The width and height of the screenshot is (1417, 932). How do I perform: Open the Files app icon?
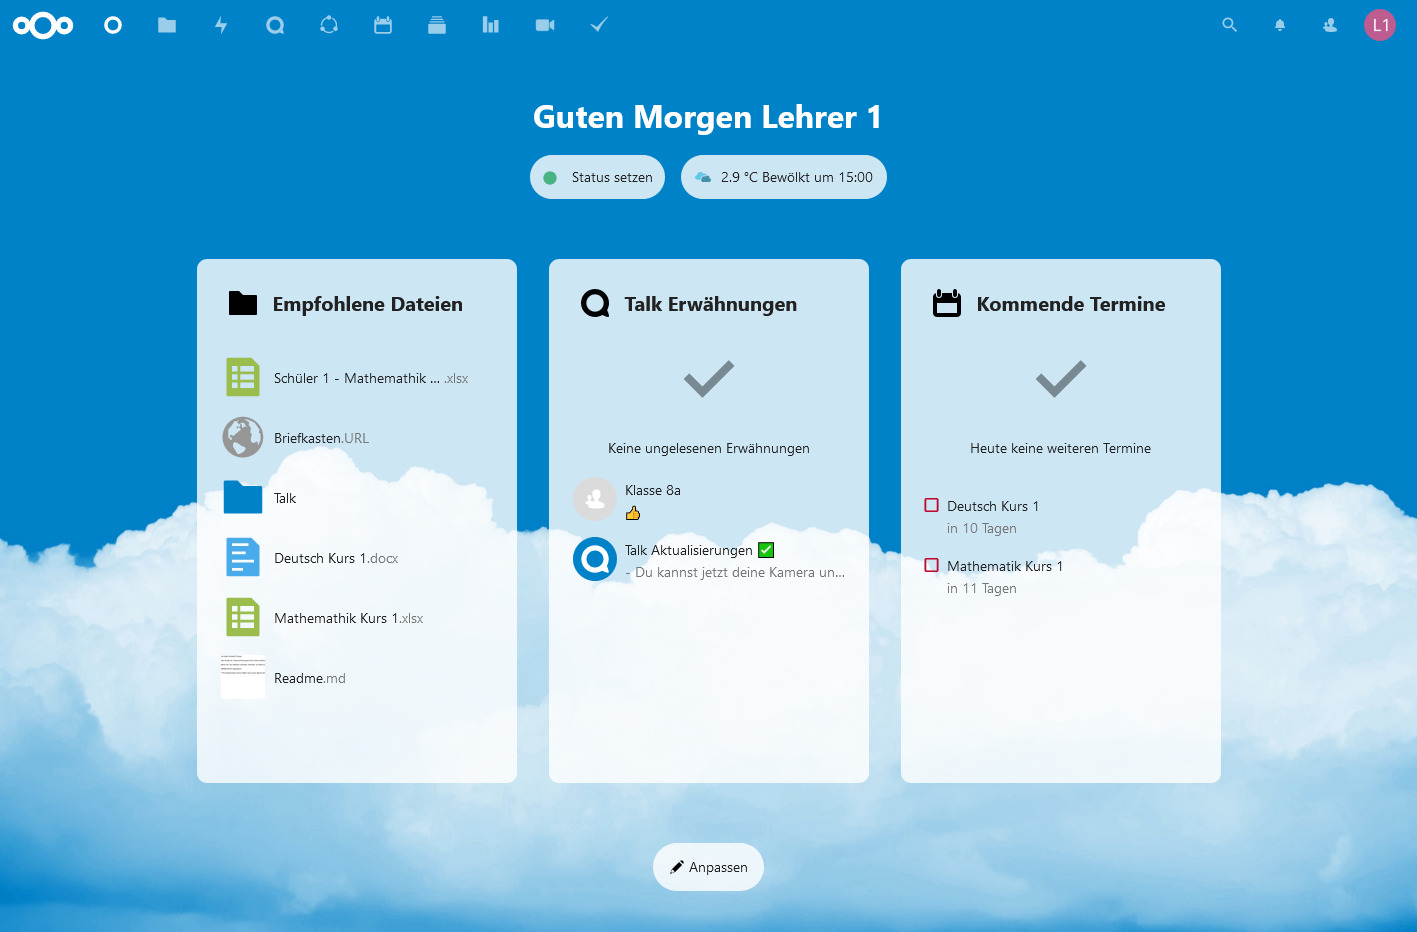coord(167,25)
